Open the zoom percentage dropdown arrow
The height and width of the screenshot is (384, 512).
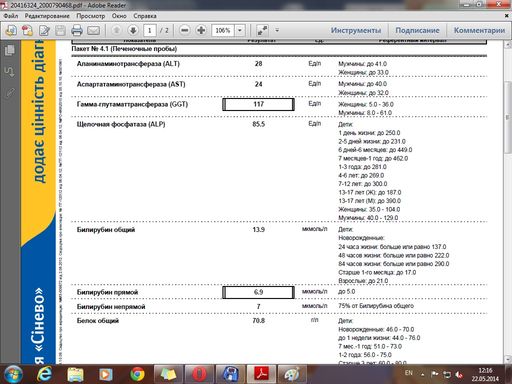point(240,30)
